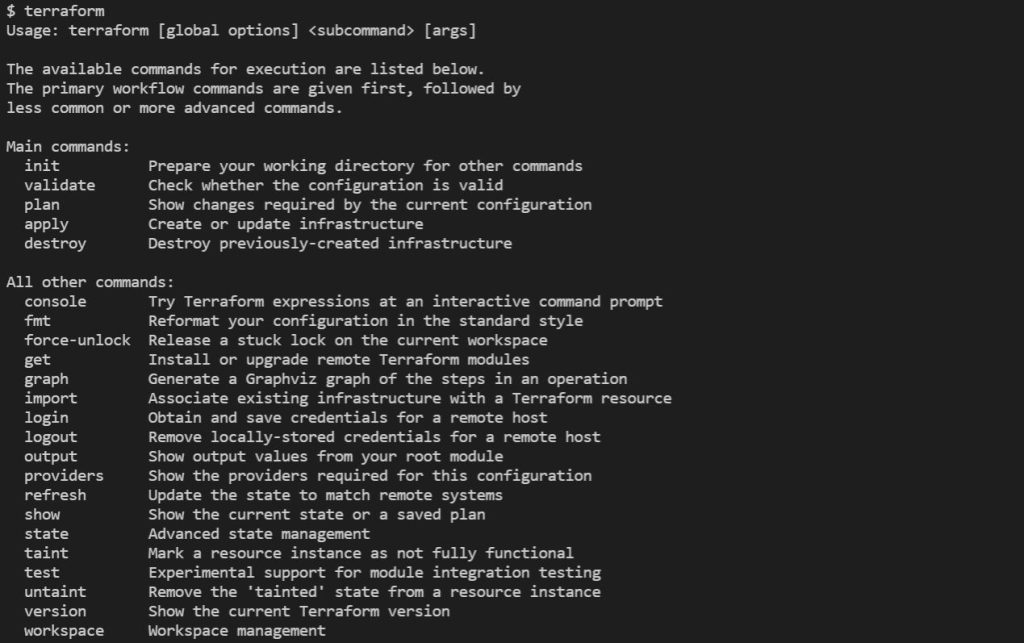
Task: Click the 'untaint' command name
Action: [x=56, y=592]
